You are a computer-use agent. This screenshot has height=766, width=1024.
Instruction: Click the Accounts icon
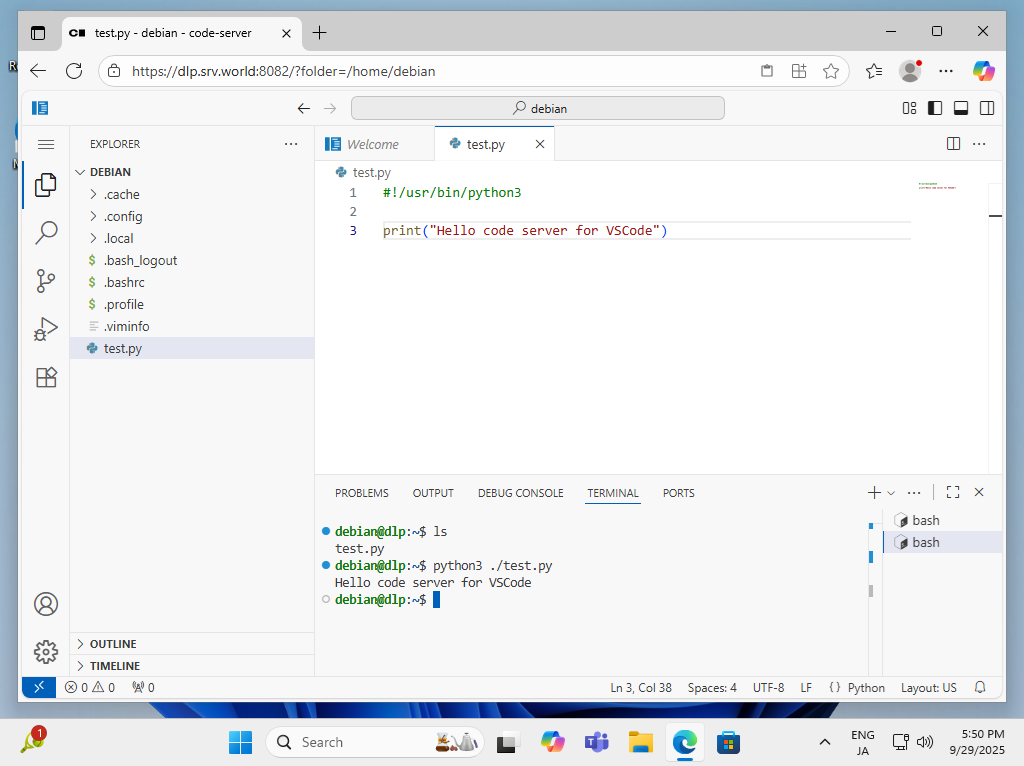(46, 604)
